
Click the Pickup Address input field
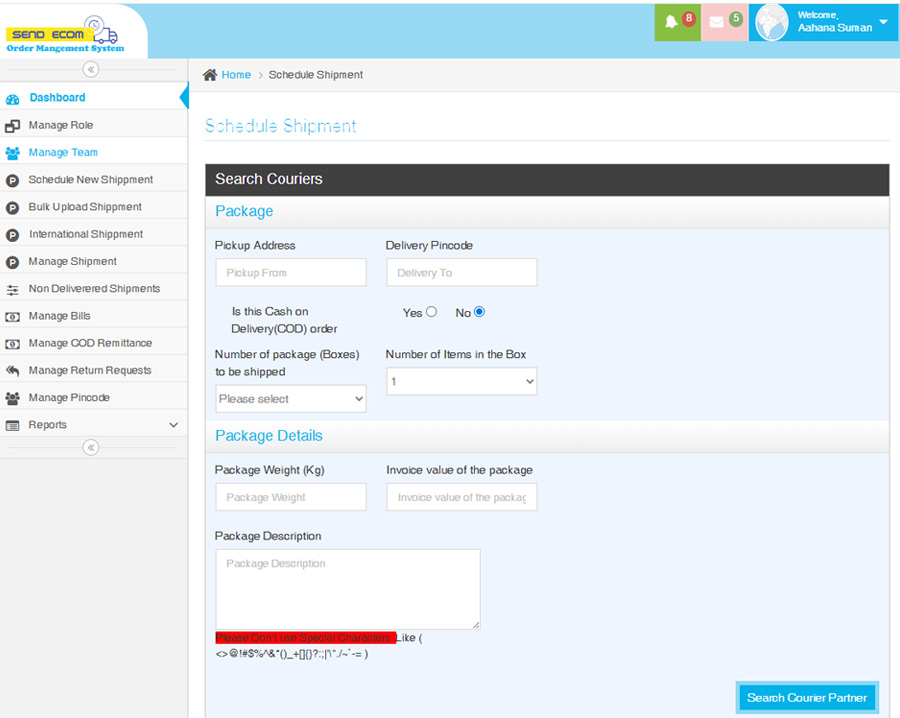point(290,272)
